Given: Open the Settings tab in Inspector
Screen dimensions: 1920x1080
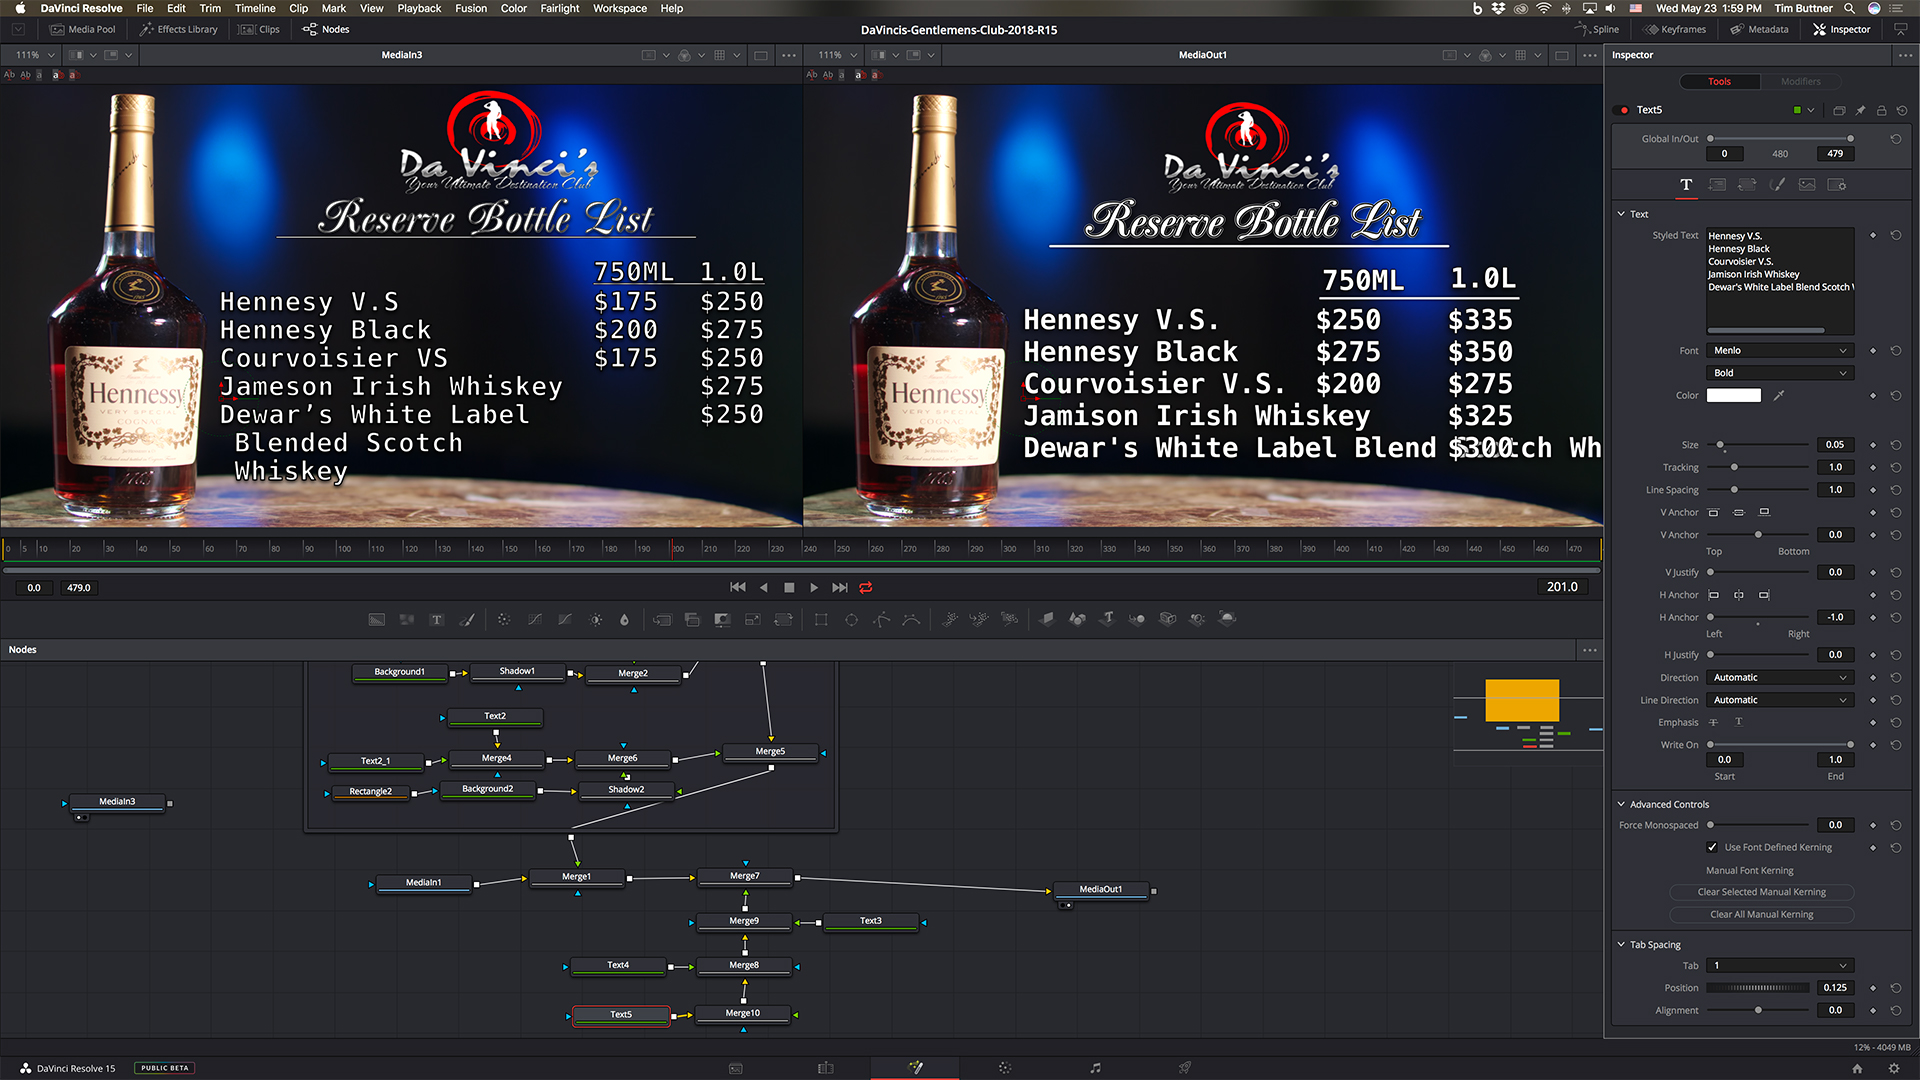Looking at the screenshot, I should (1837, 185).
